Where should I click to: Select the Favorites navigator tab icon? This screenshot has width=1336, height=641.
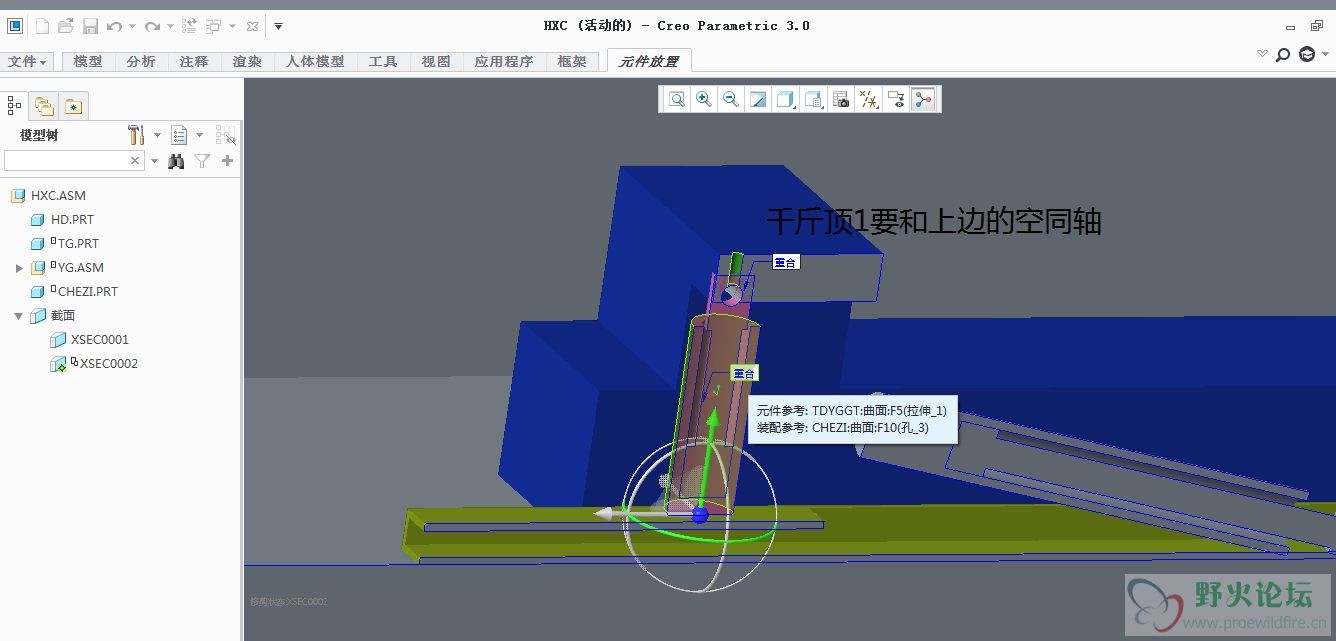(73, 105)
